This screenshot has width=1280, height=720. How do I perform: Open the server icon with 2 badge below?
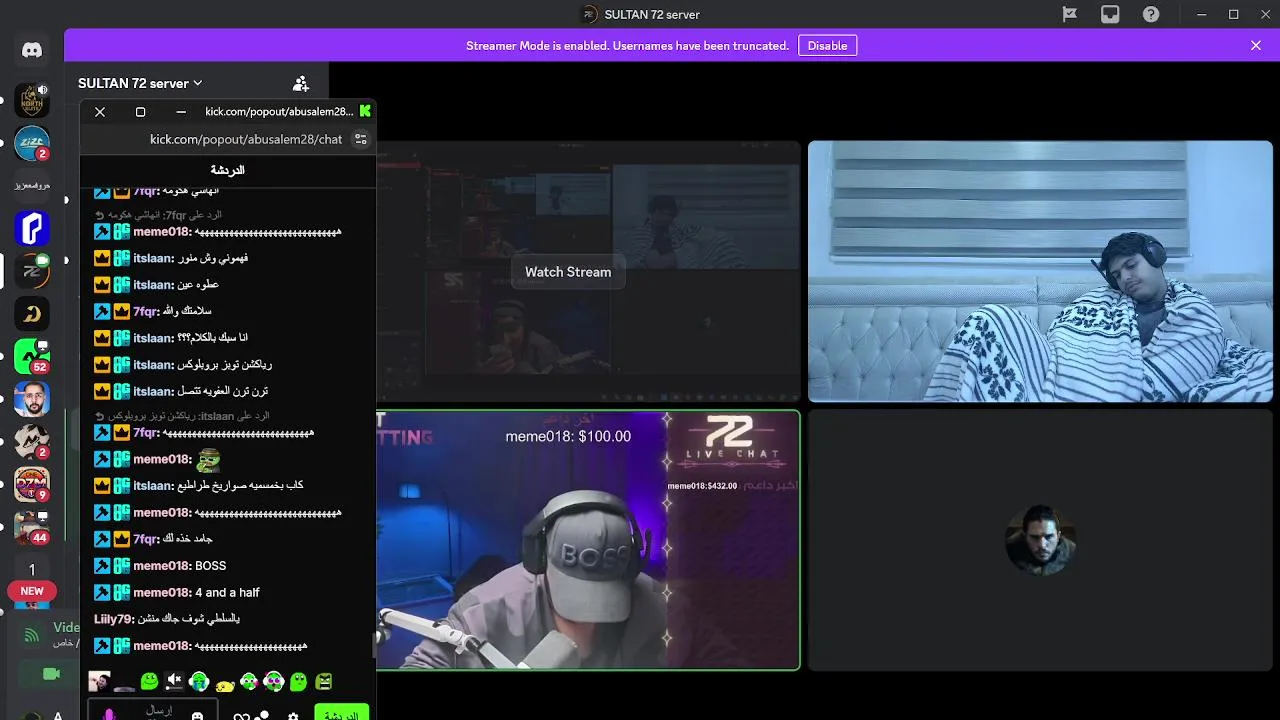coord(31,441)
